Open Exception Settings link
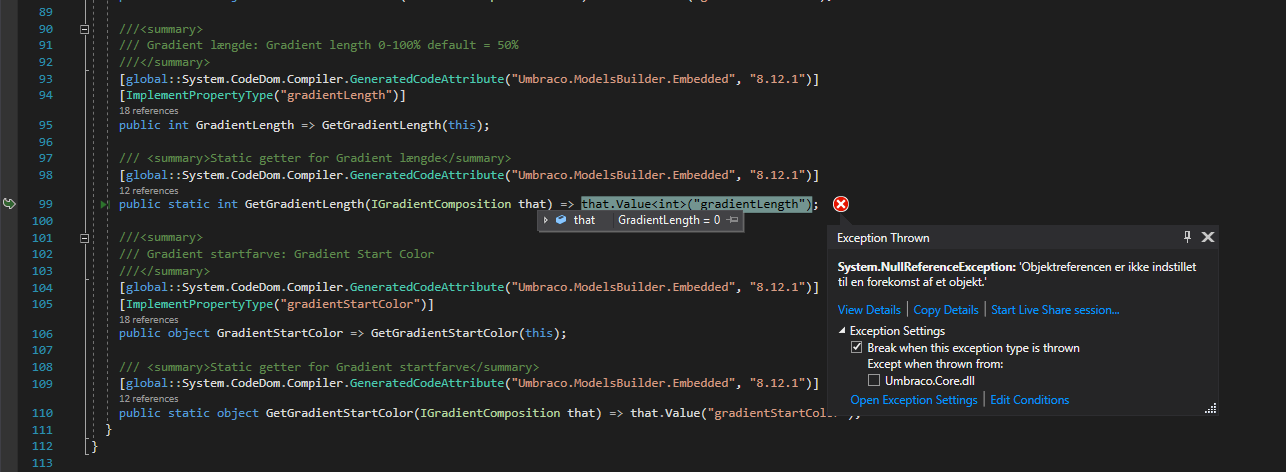 [x=914, y=400]
